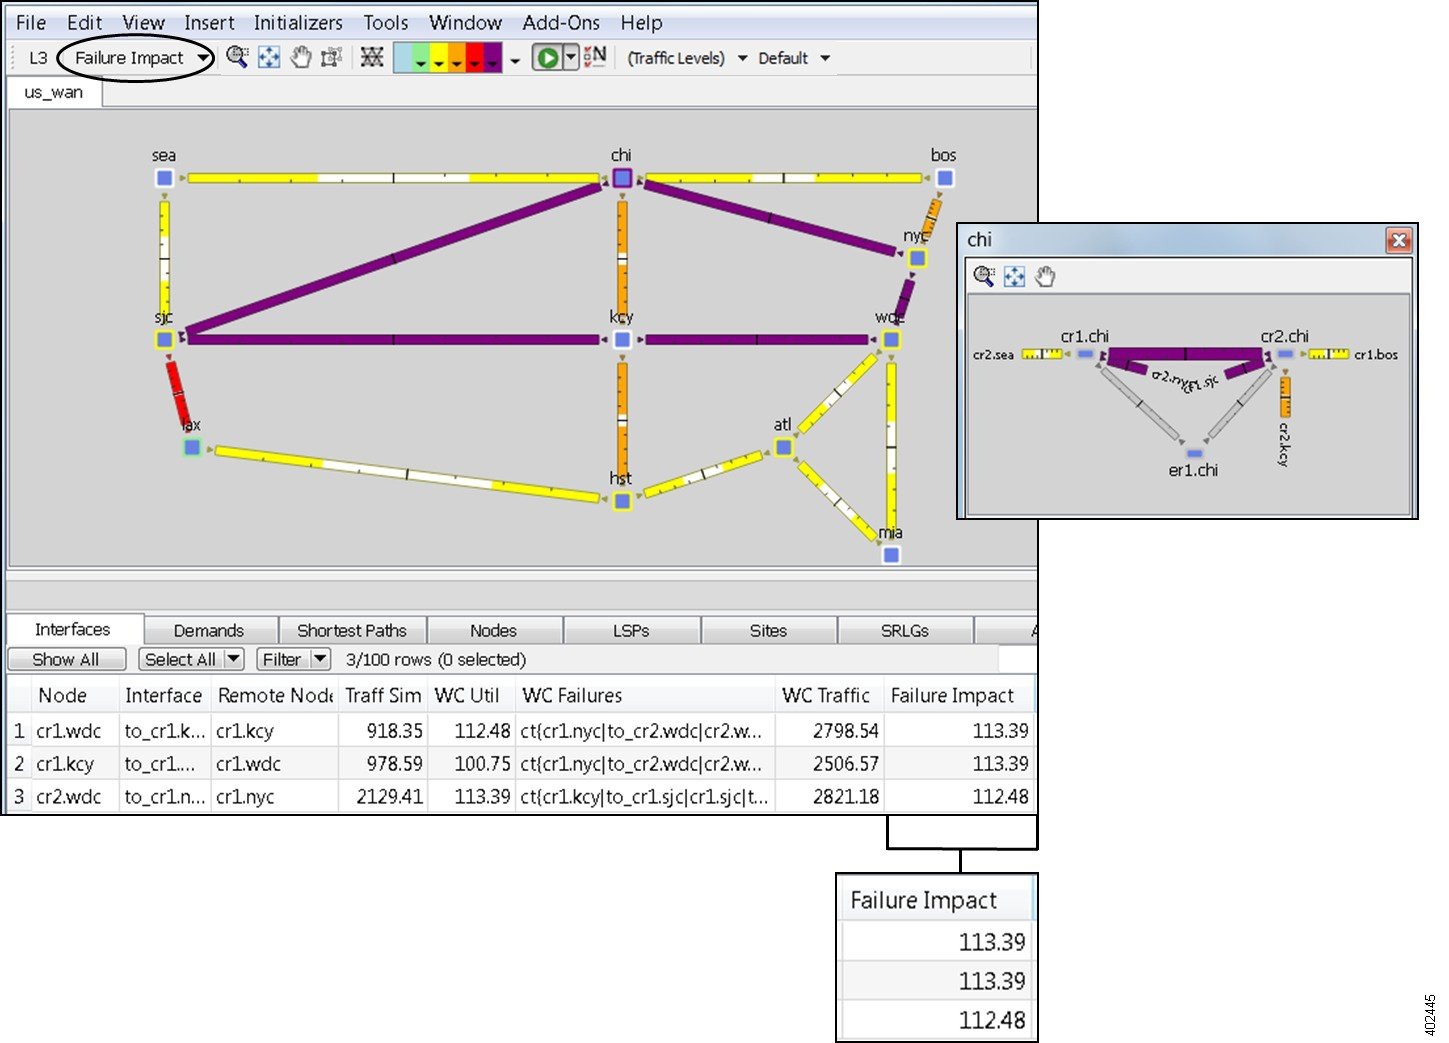Screen dimensions: 1449x1043
Task: Select the bos site node
Action: coord(944,178)
